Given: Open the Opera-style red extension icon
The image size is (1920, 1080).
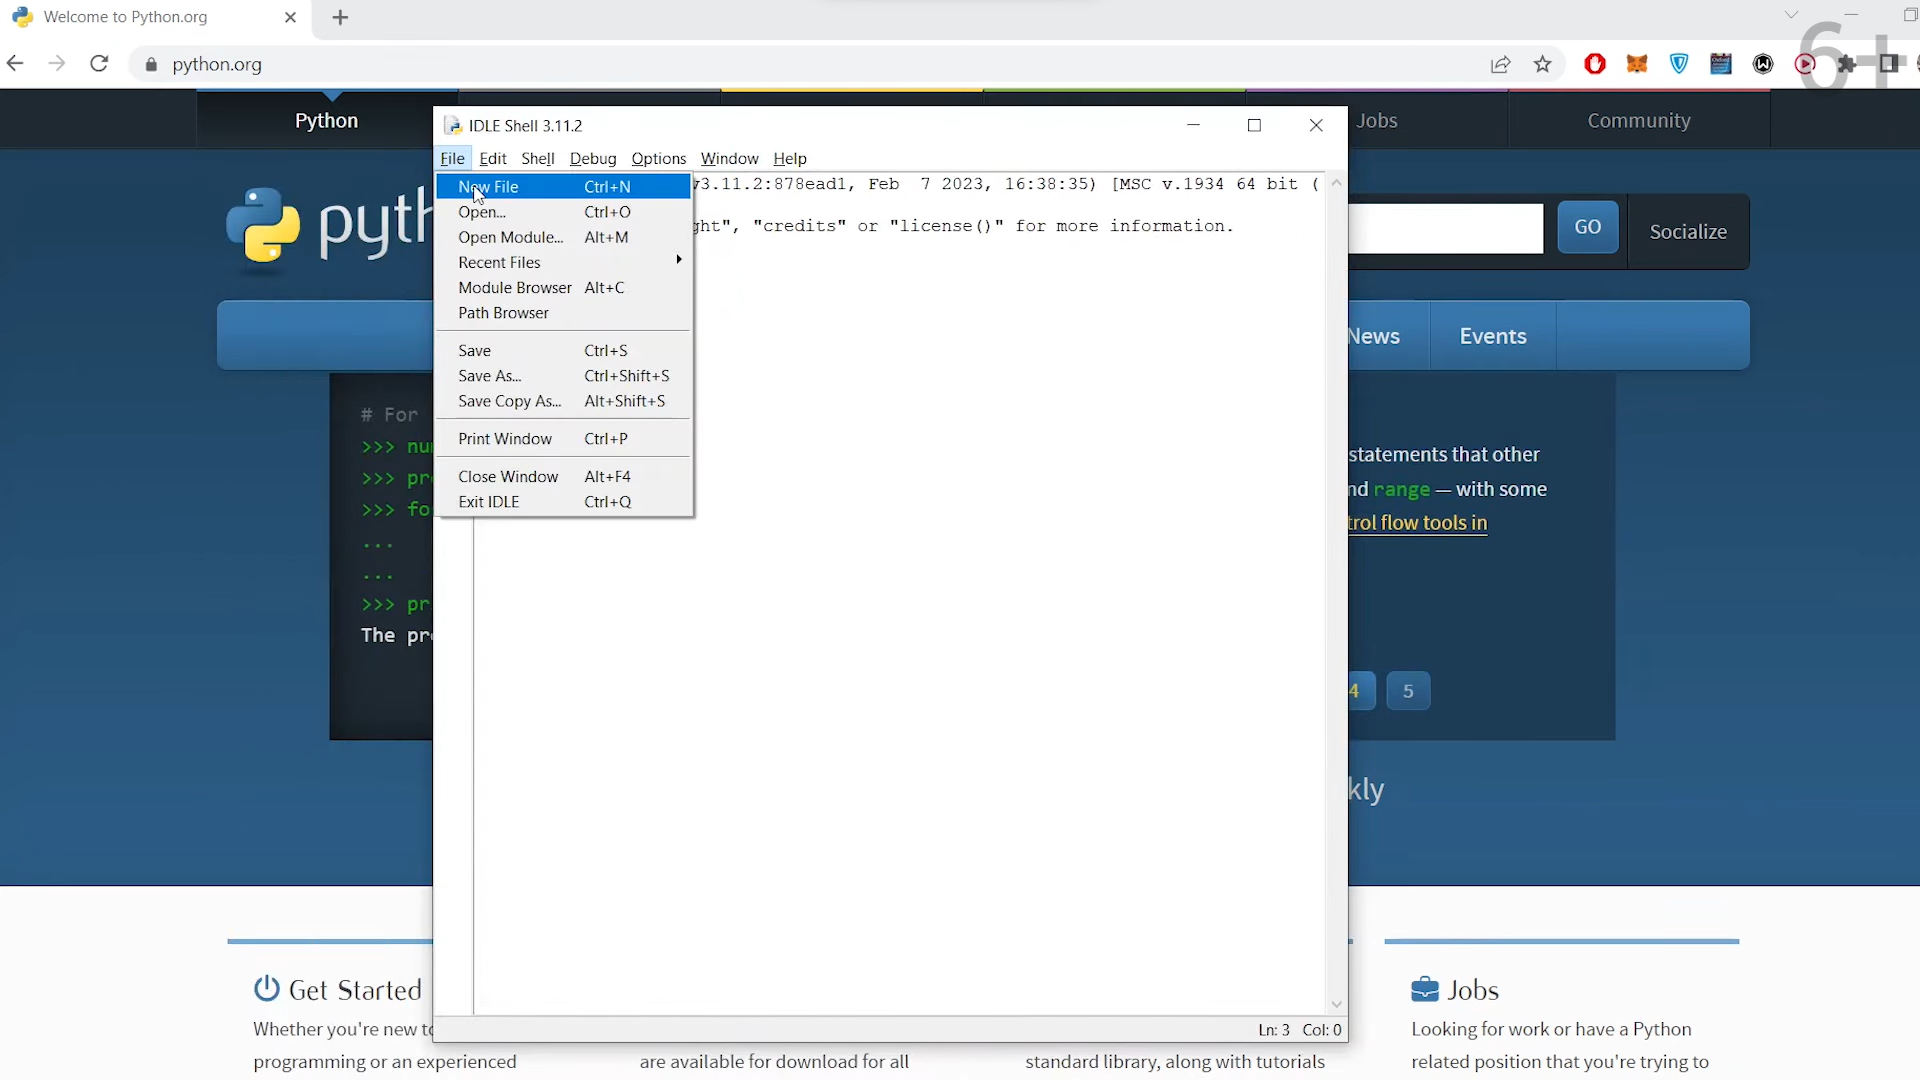Looking at the screenshot, I should 1595,64.
